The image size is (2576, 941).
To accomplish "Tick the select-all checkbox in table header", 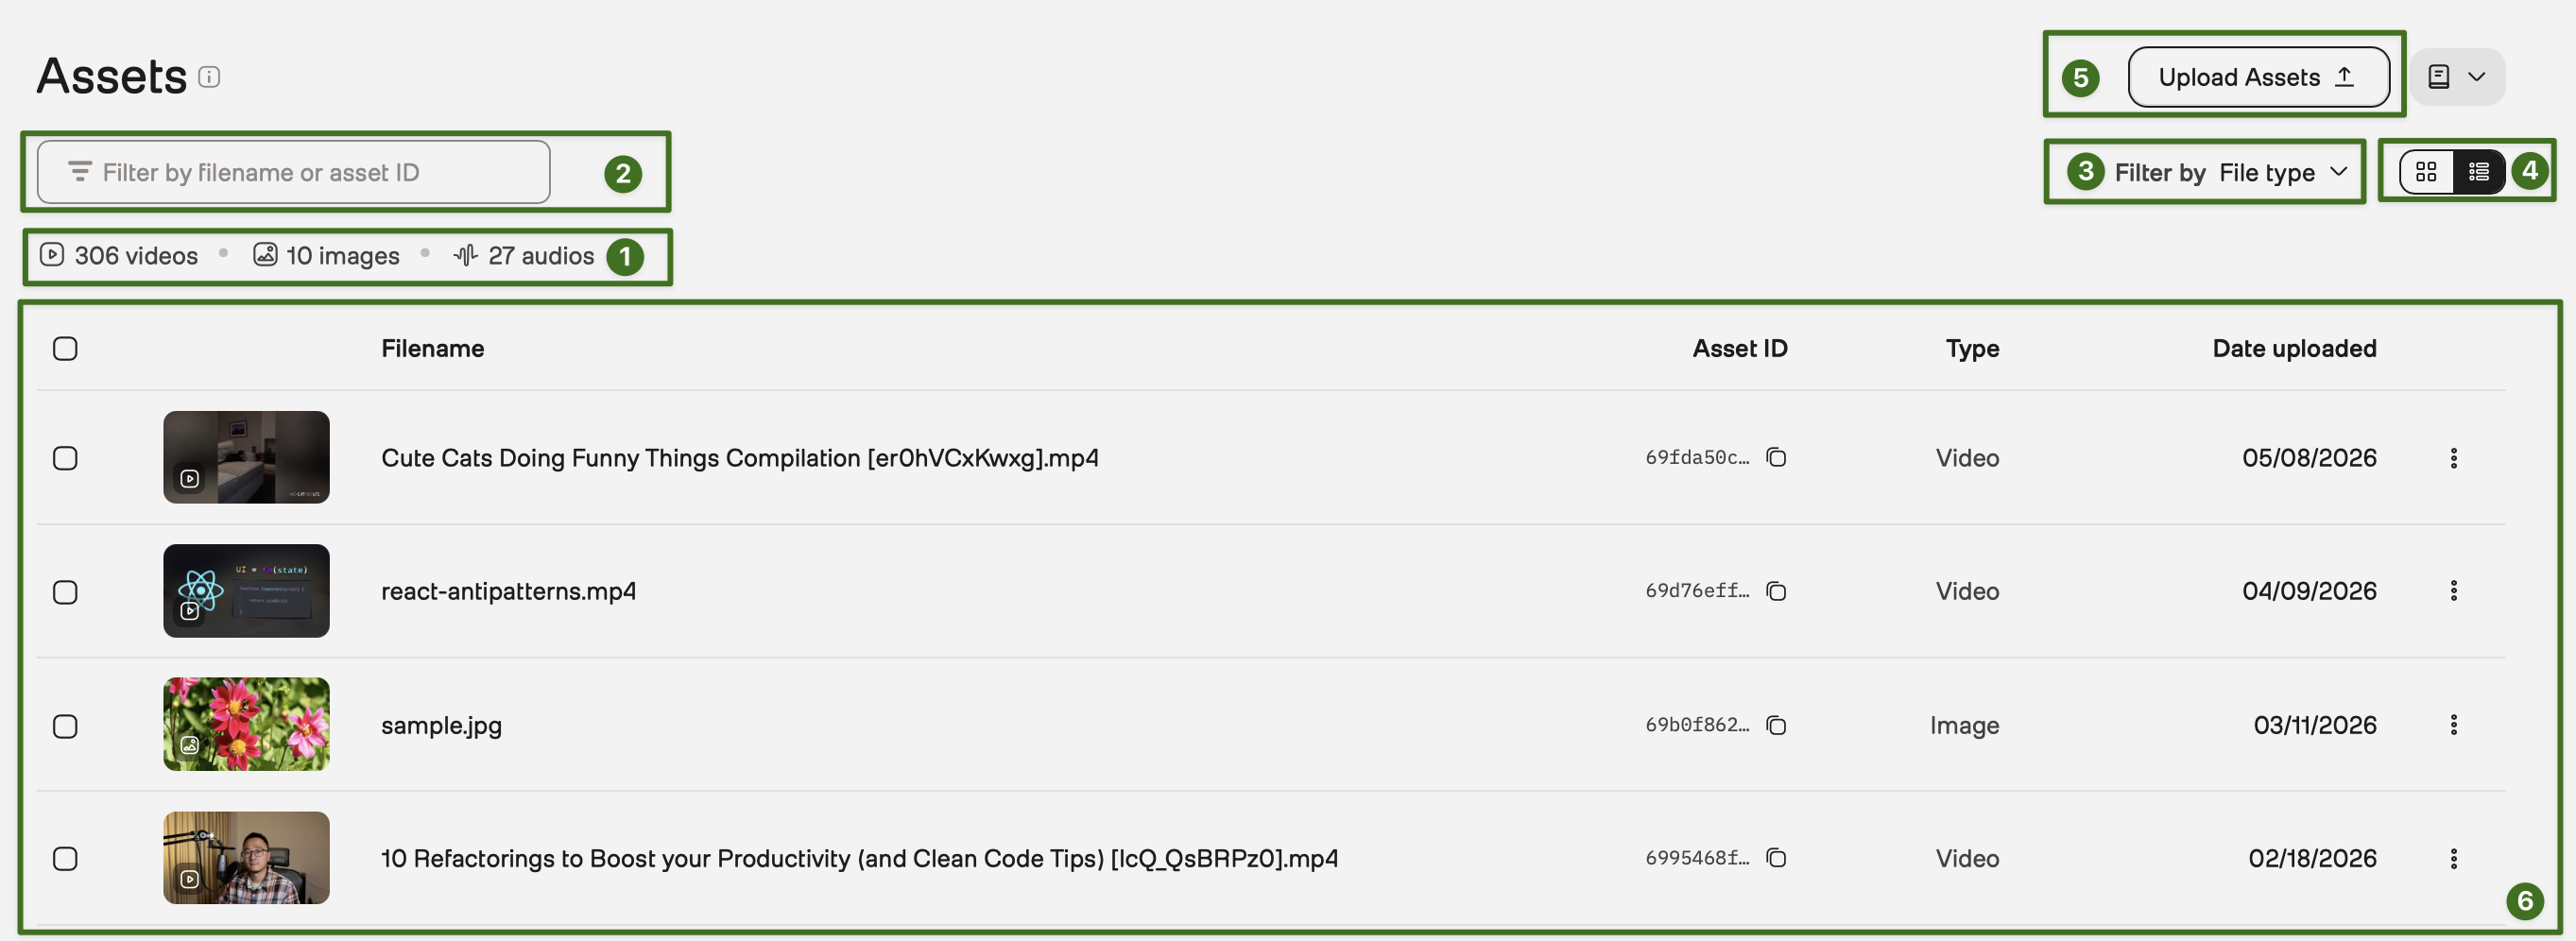I will point(65,348).
